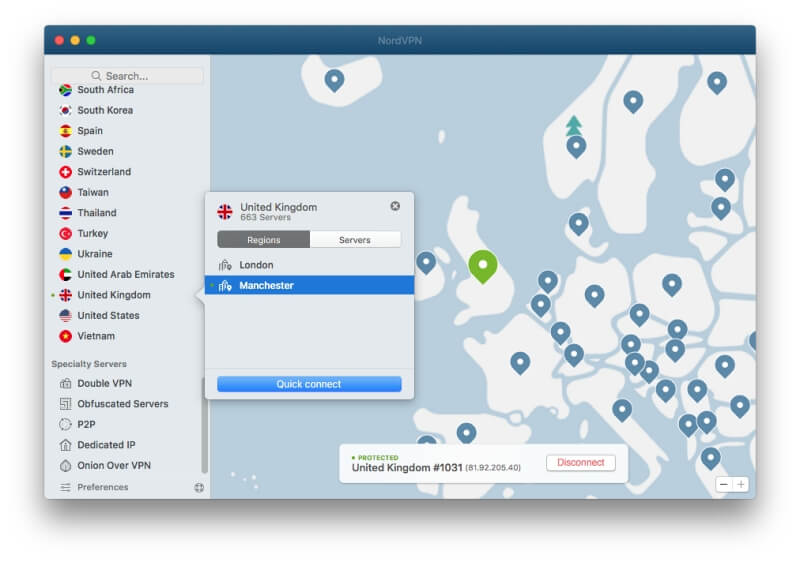Click the Obfuscated Servers icon

pos(65,404)
